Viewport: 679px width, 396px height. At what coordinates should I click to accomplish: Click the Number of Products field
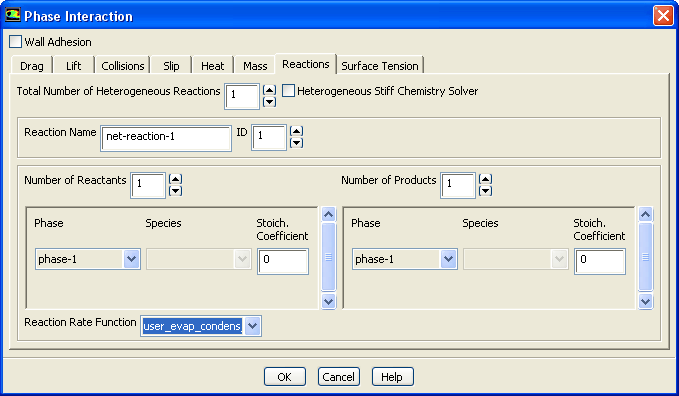[x=458, y=185]
